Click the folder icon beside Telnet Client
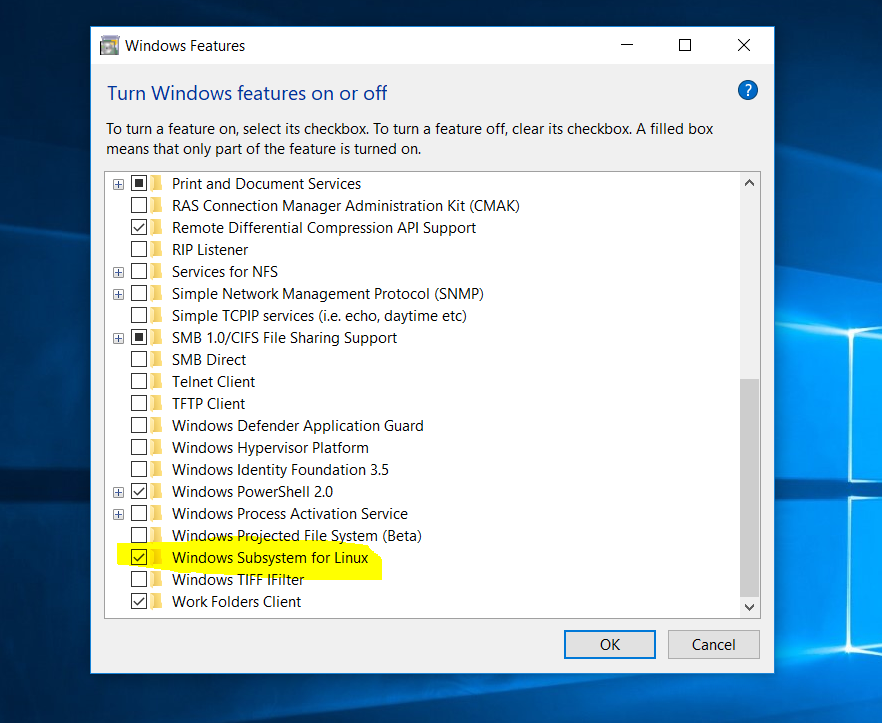Viewport: 882px width, 723px height. [158, 381]
